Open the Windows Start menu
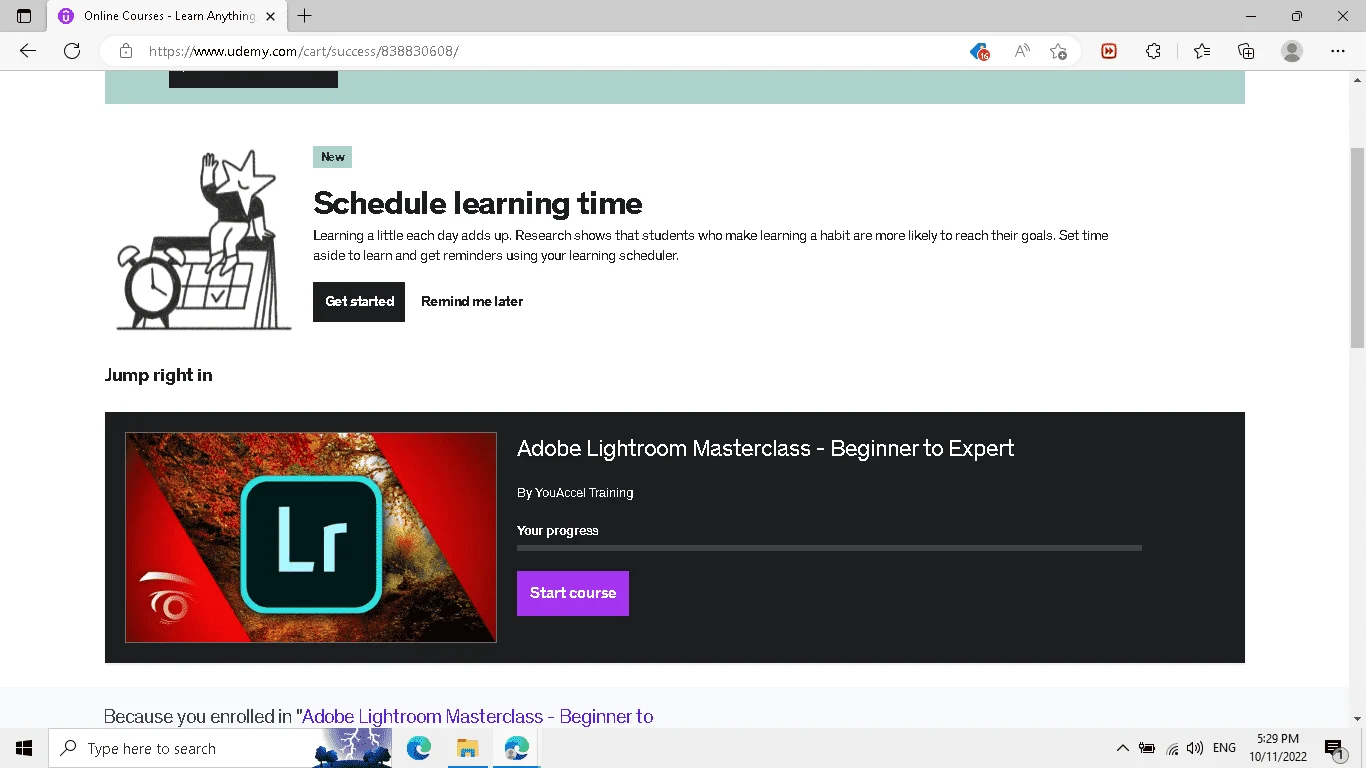 pyautogui.click(x=24, y=748)
